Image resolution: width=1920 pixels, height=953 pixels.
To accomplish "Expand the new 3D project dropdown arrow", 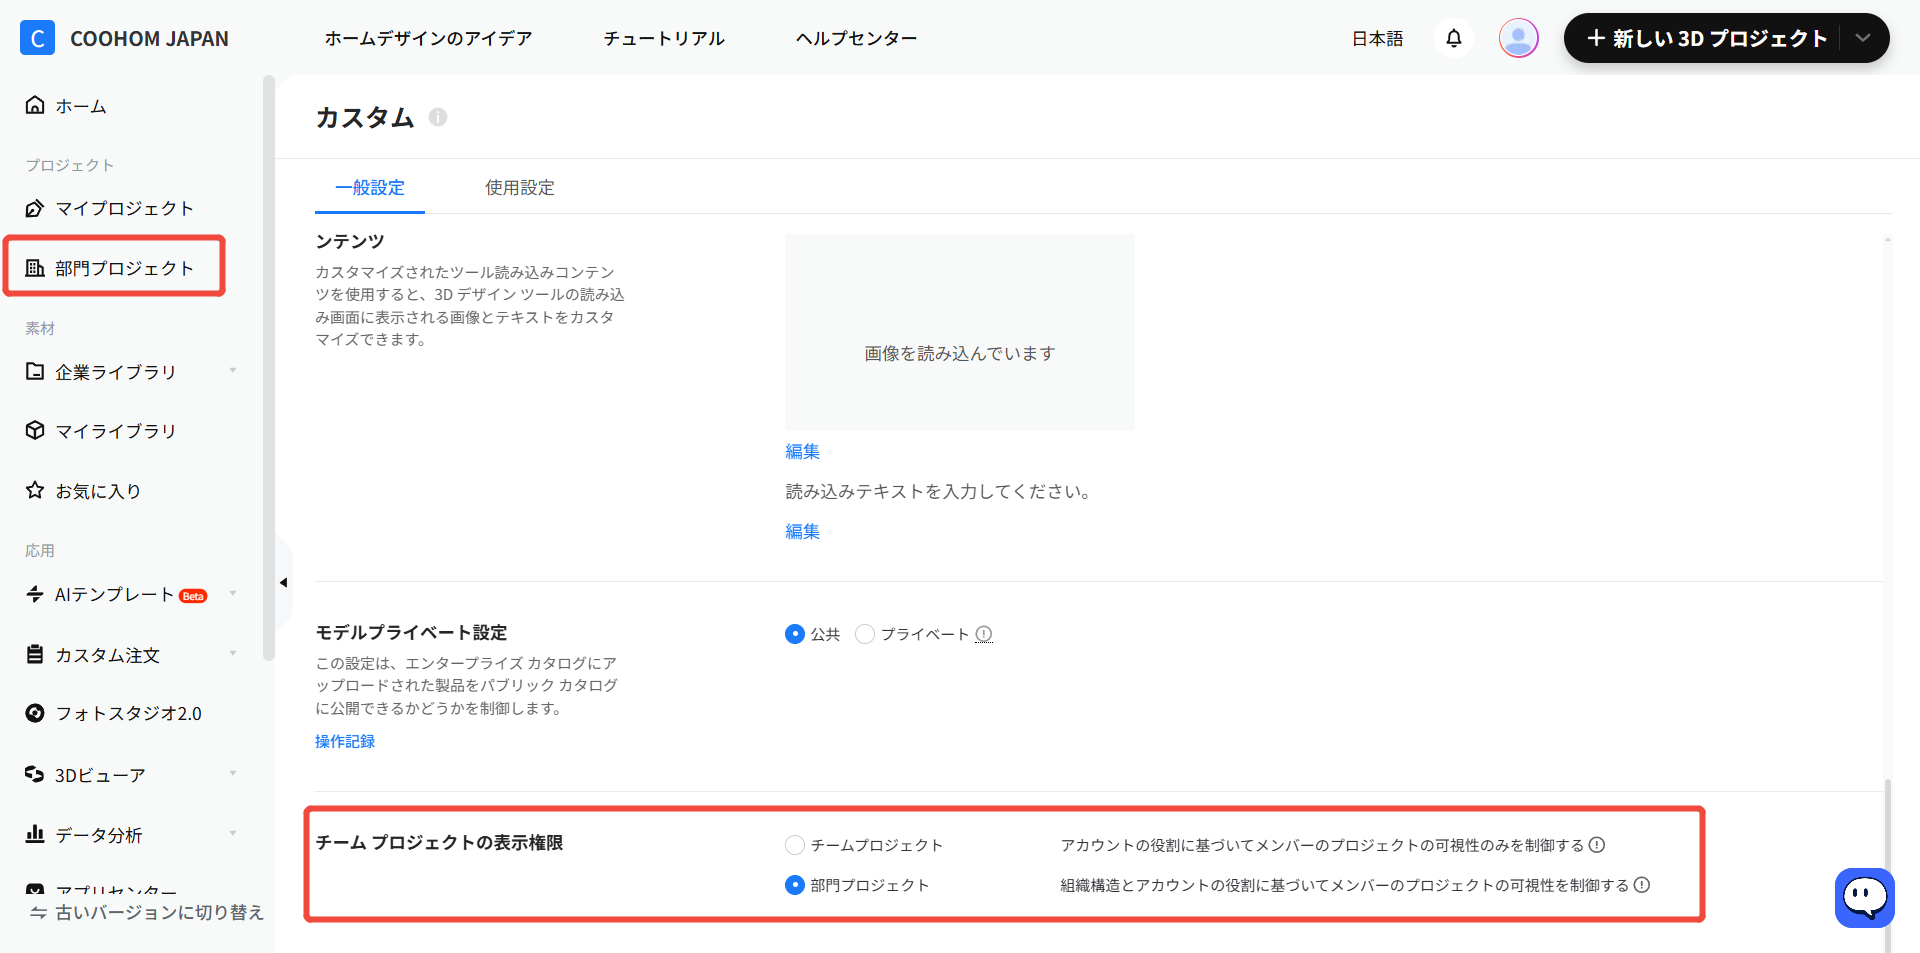I will click(1863, 38).
